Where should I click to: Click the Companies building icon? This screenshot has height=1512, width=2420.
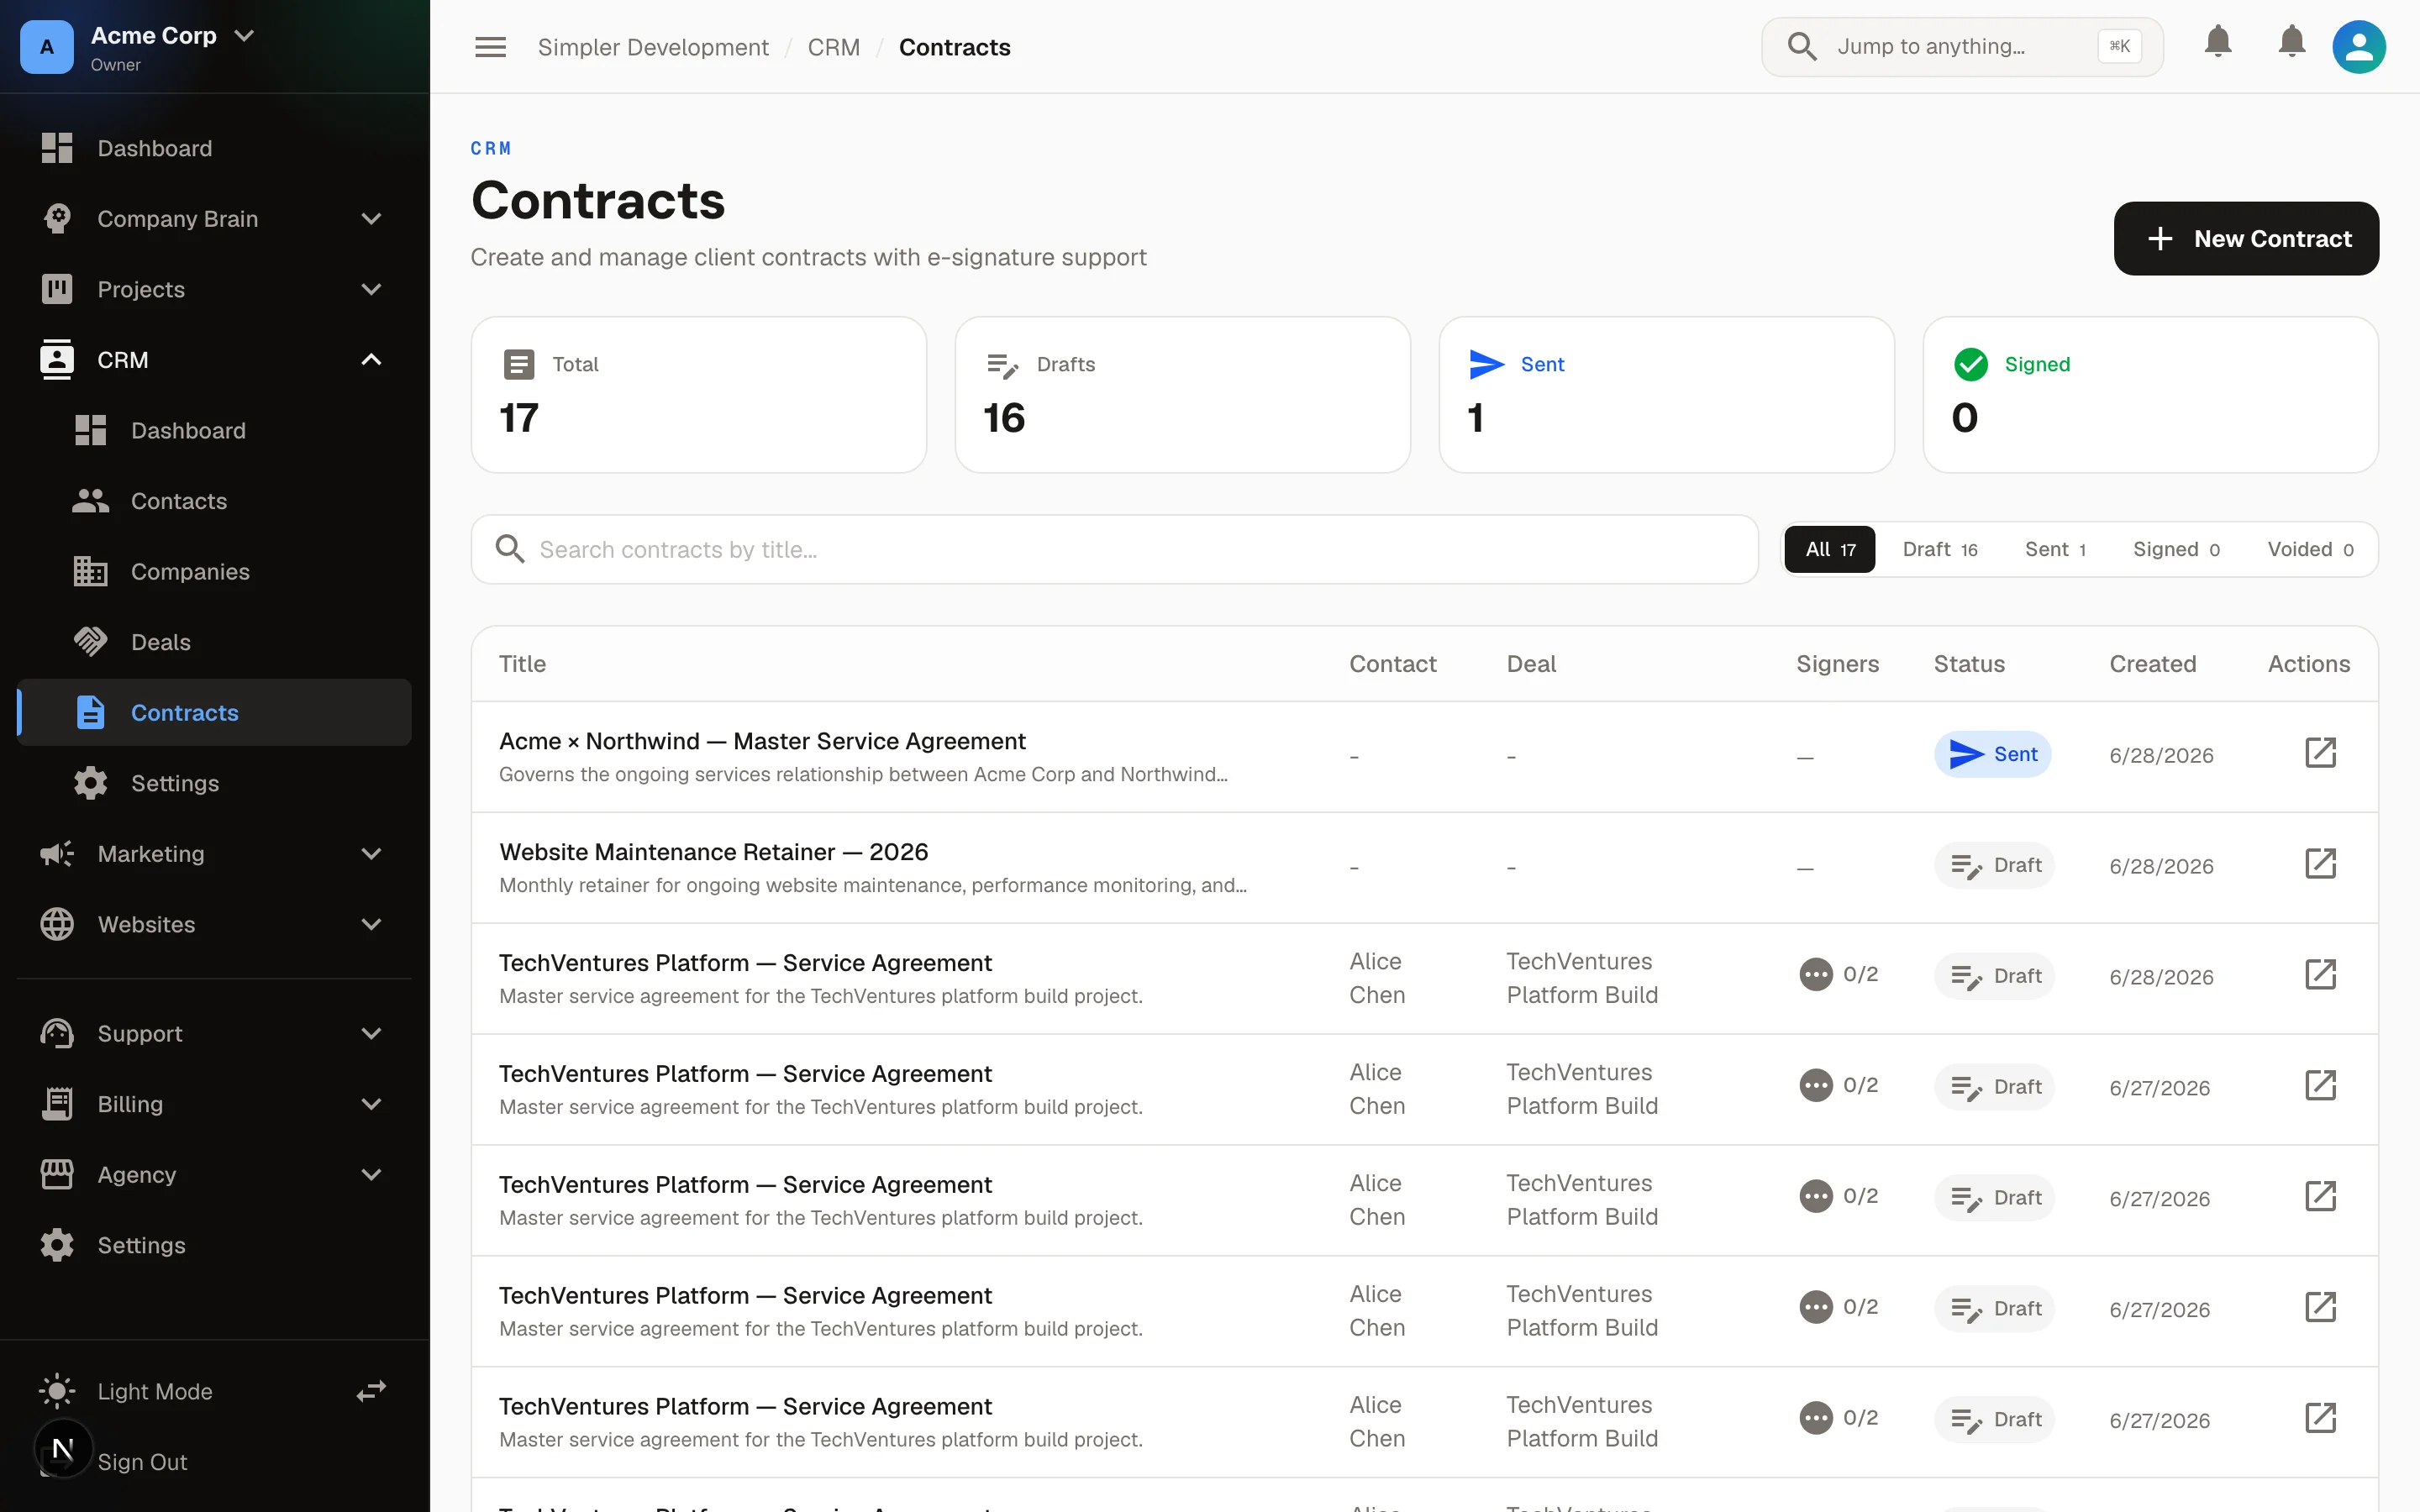coord(90,572)
